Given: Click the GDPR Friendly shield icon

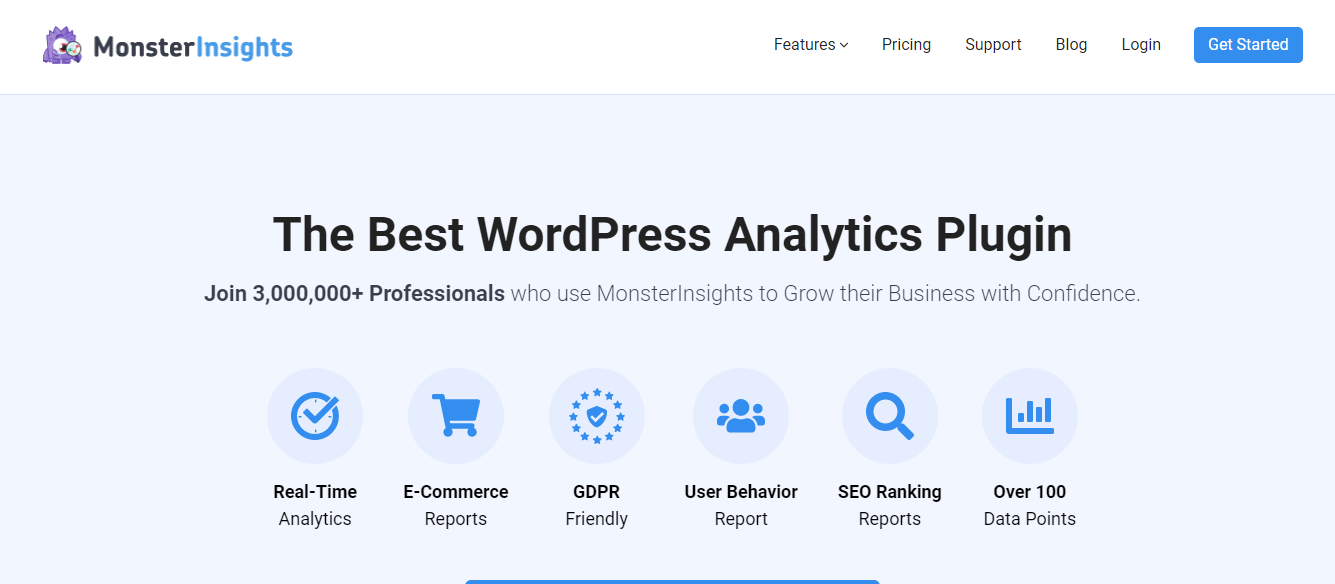Looking at the screenshot, I should pos(596,415).
